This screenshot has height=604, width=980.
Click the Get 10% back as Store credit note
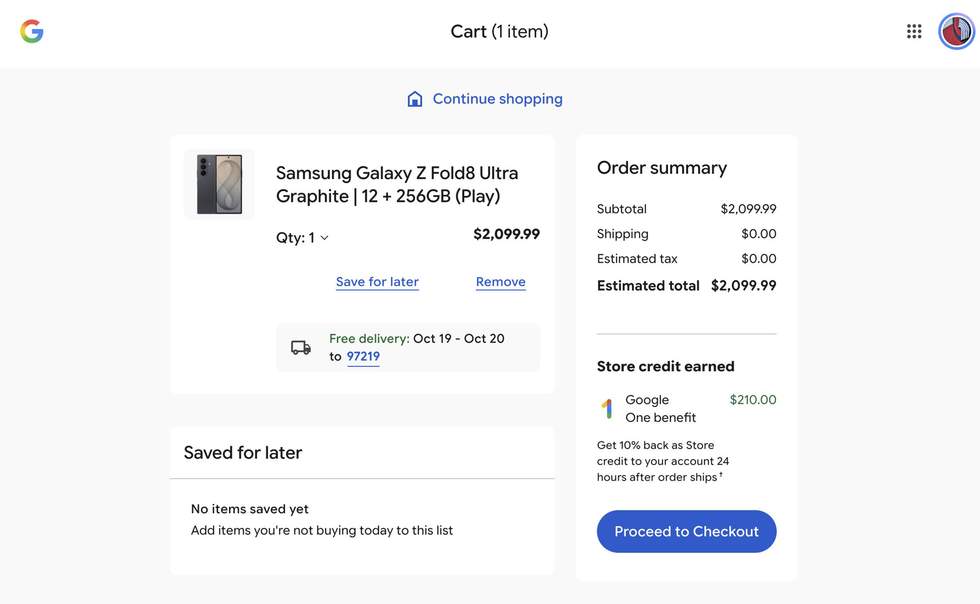[663, 461]
